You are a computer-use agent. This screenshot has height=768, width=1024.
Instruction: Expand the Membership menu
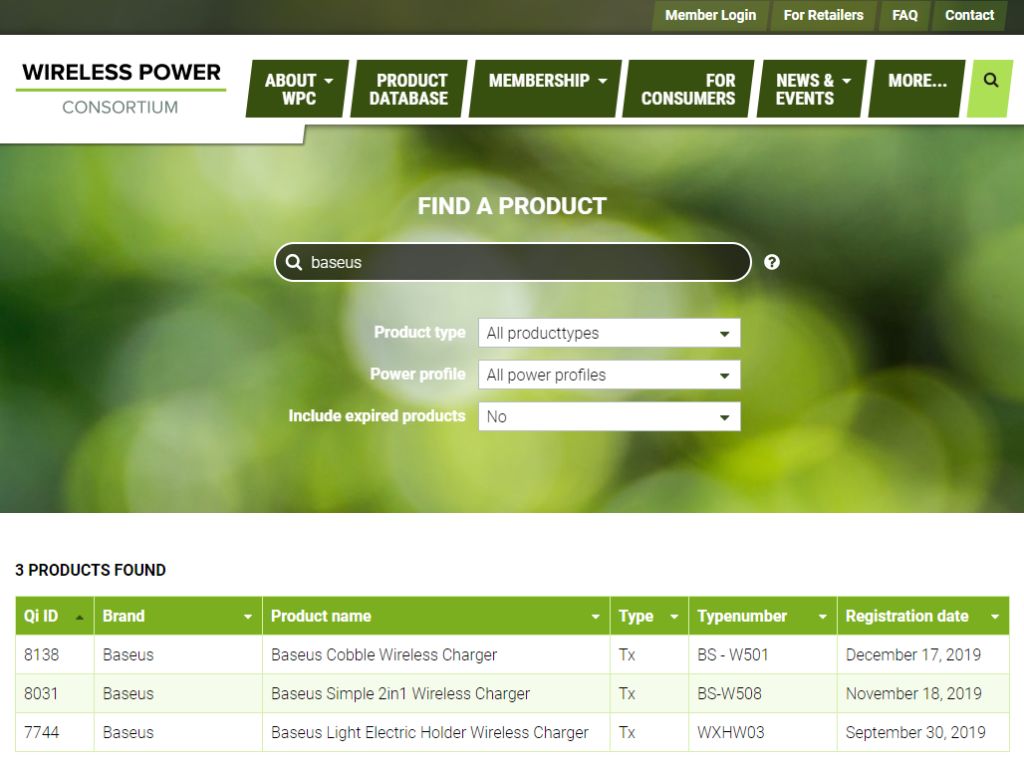pyautogui.click(x=546, y=89)
